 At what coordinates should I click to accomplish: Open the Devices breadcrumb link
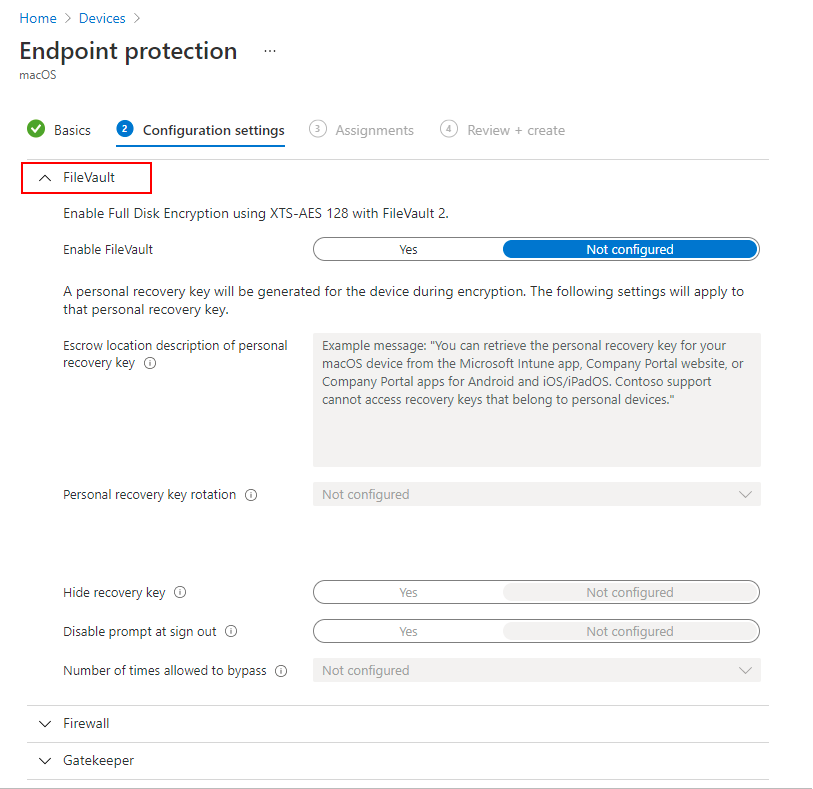pos(102,19)
